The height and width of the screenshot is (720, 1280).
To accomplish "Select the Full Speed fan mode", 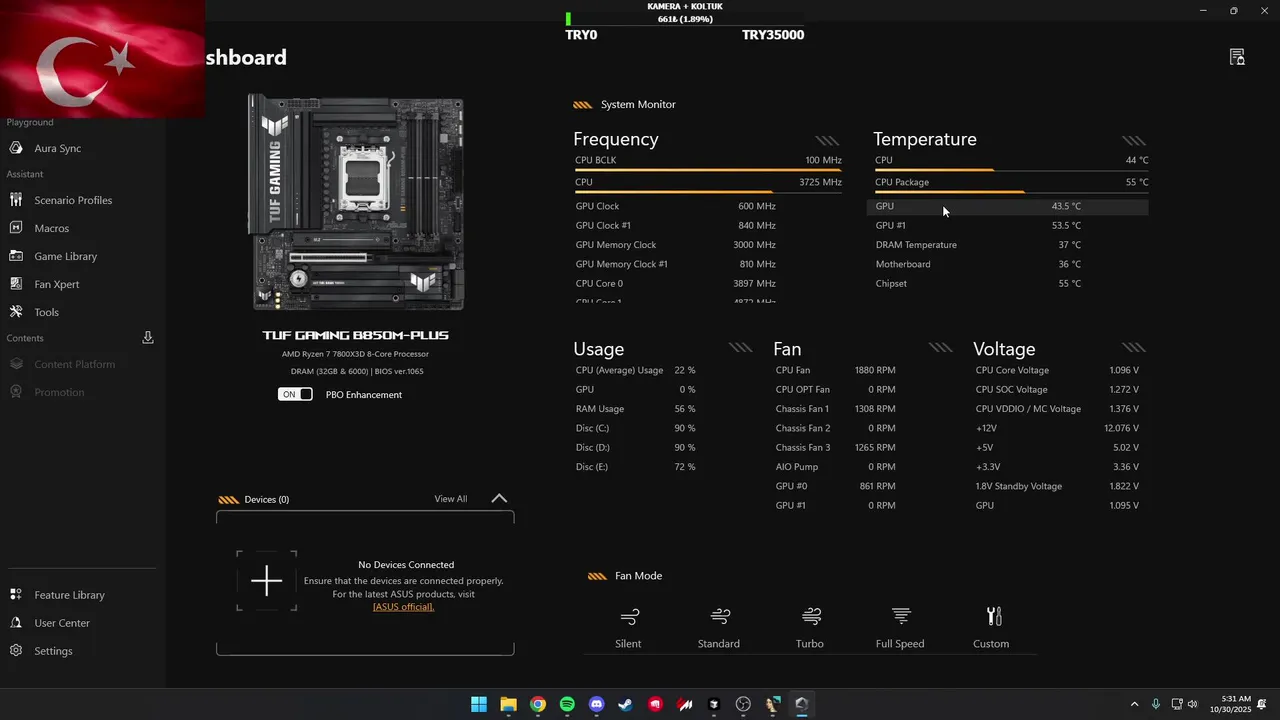I will tap(900, 628).
